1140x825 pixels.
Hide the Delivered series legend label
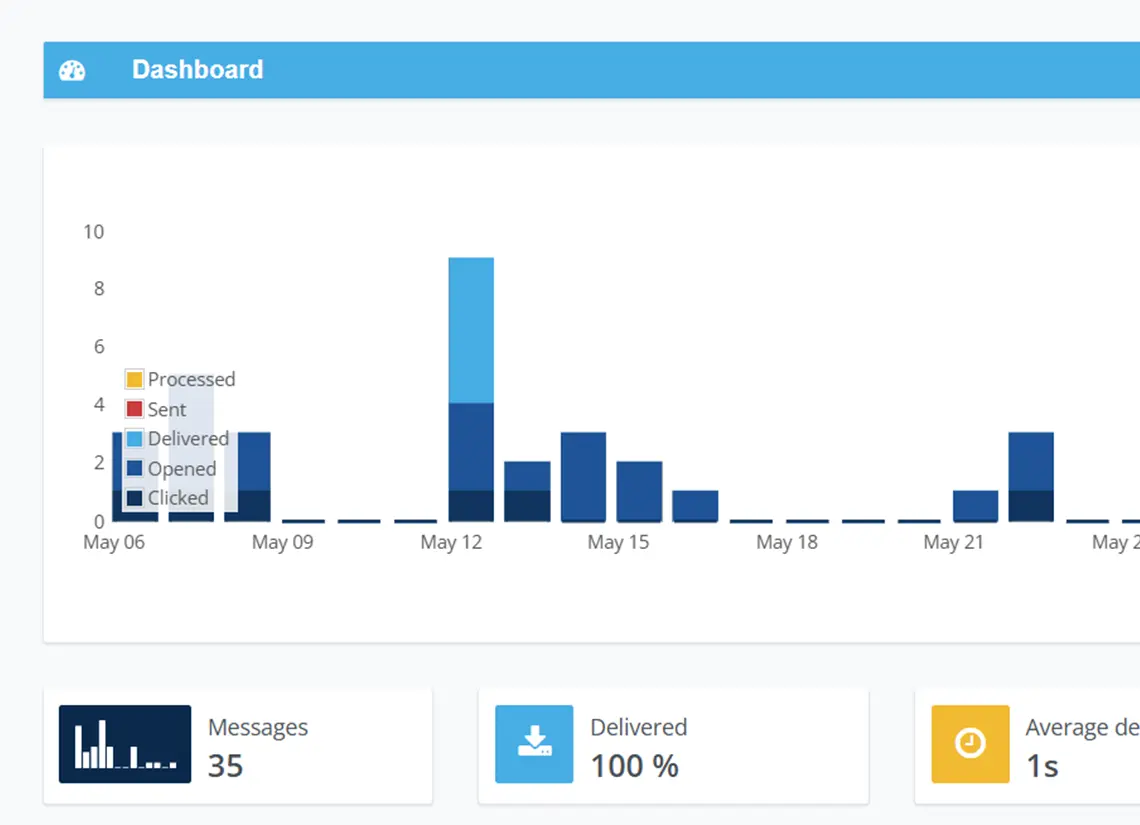(x=188, y=439)
